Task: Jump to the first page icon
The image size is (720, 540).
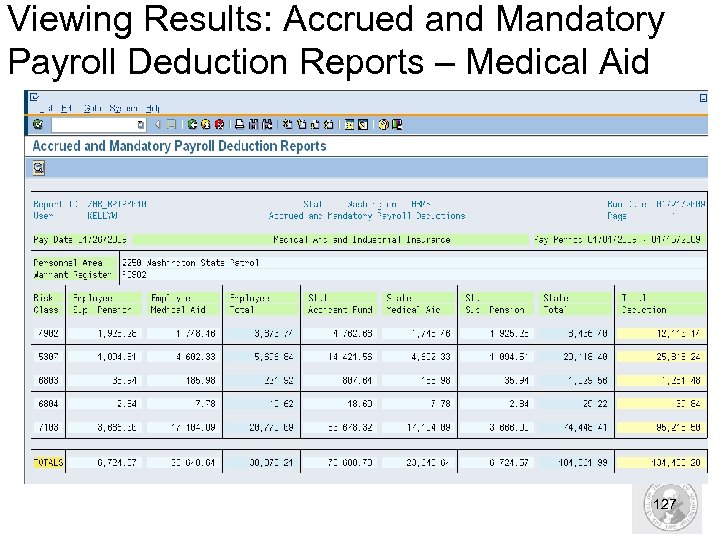Action: click(x=287, y=124)
